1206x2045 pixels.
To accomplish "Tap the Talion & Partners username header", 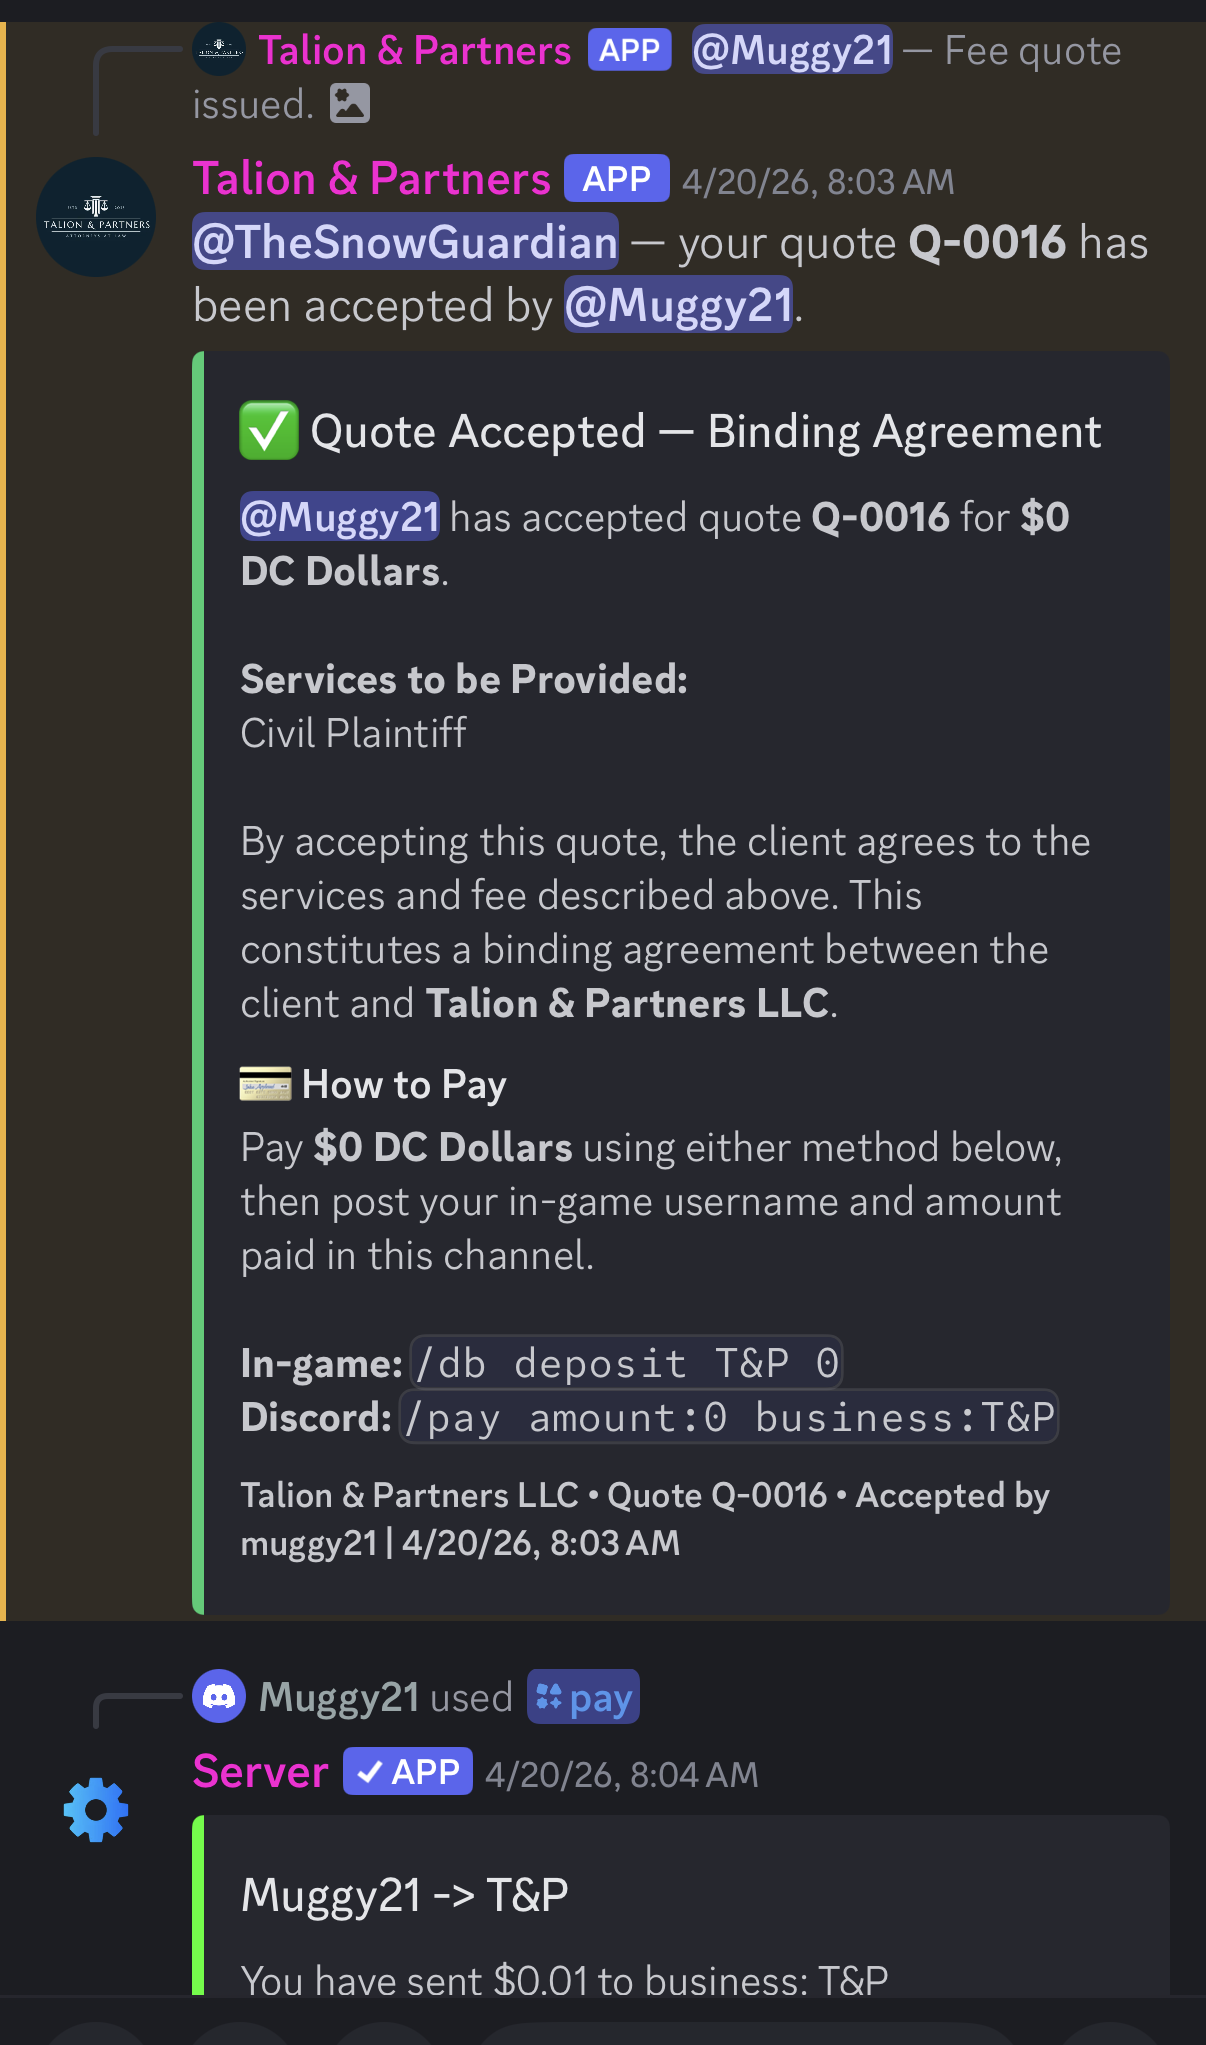I will point(371,179).
